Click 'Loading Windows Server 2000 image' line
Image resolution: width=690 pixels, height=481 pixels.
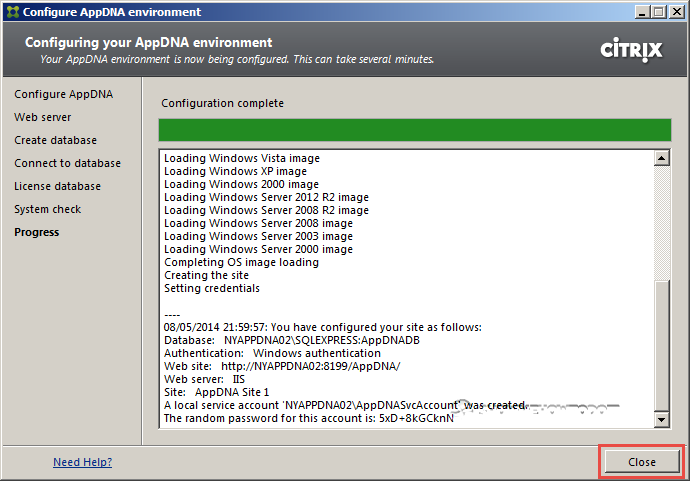[258, 249]
